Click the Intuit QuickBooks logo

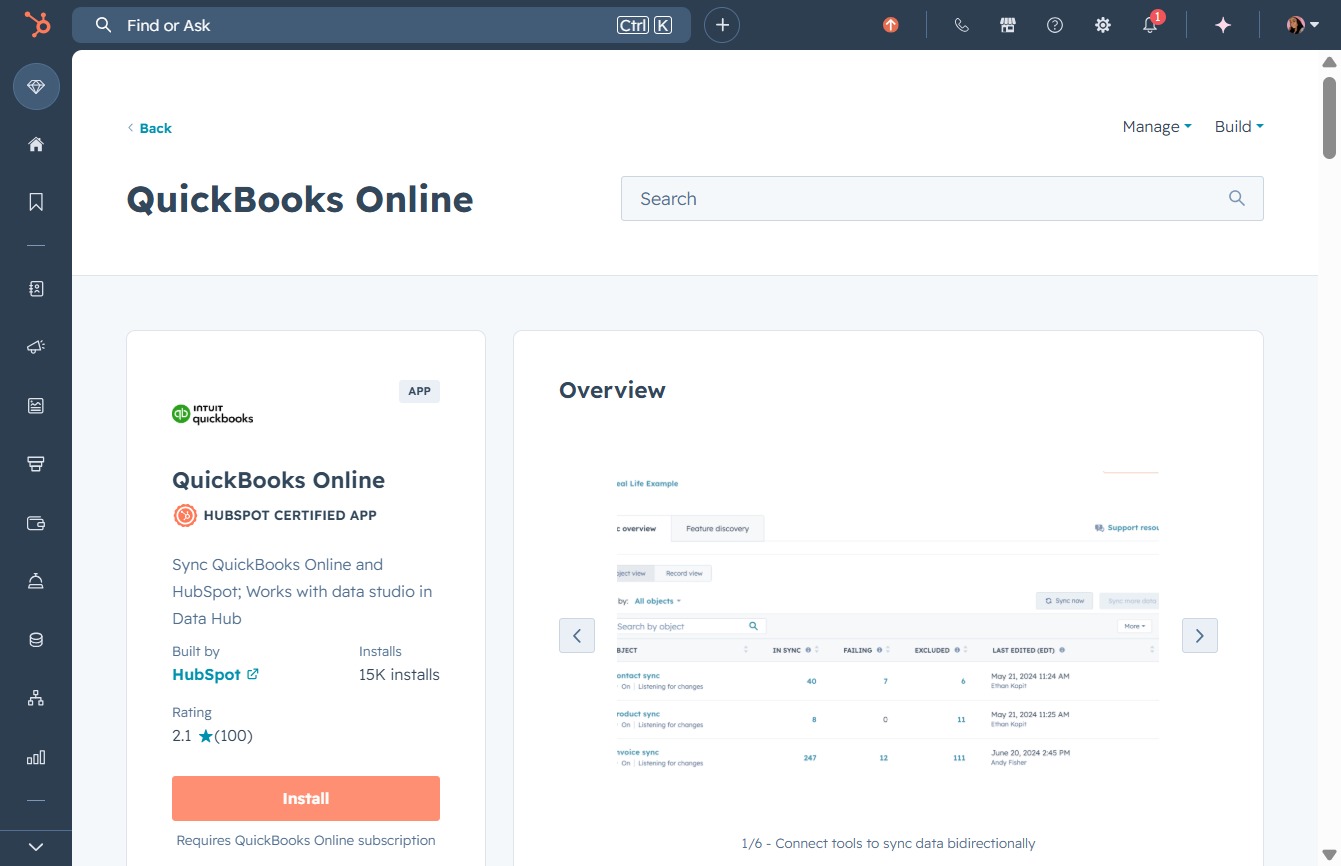pos(213,413)
